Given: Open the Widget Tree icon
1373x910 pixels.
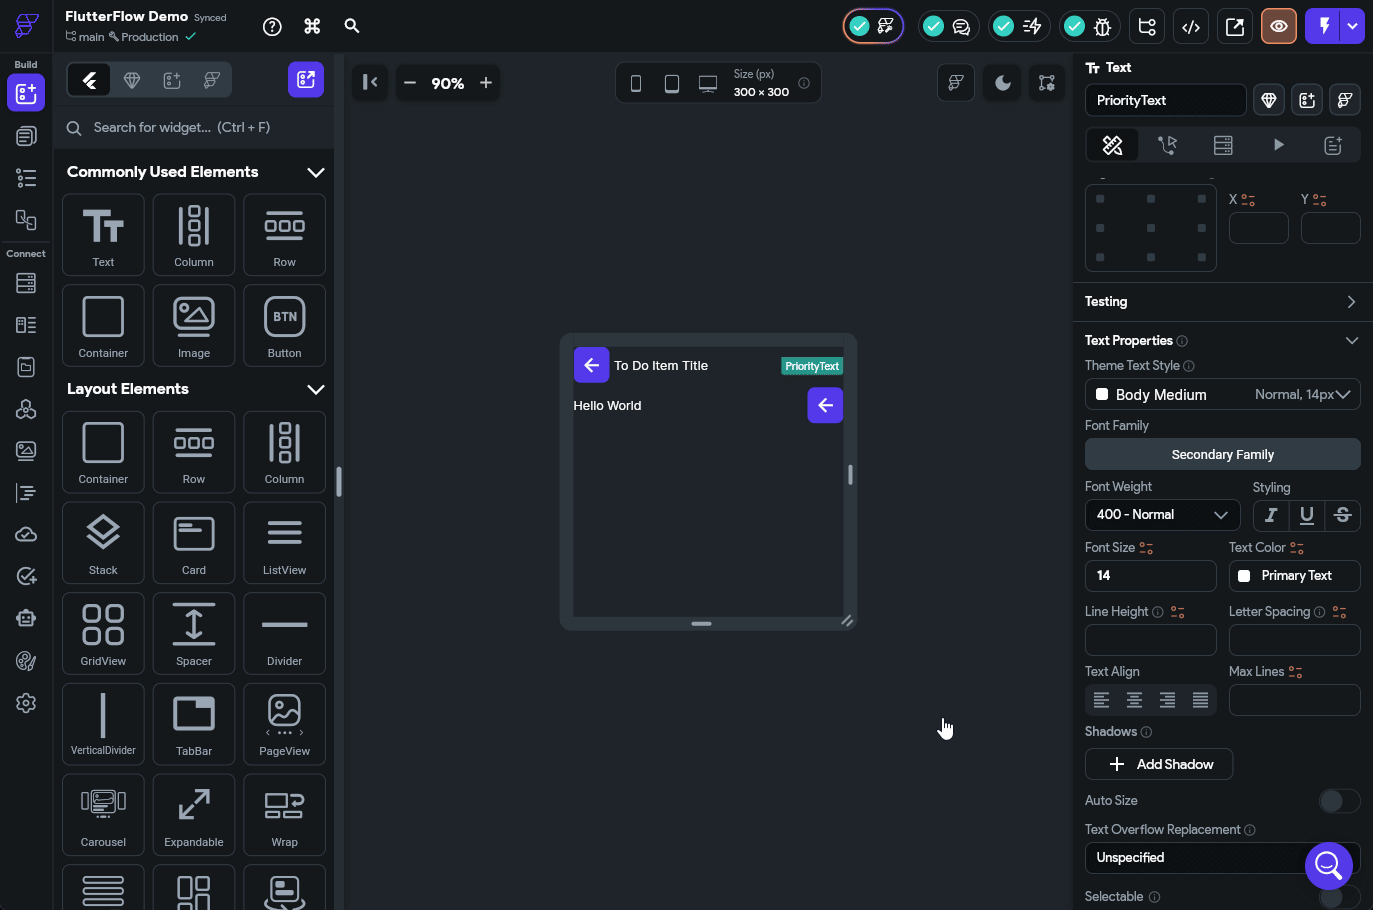Looking at the screenshot, I should pyautogui.click(x=26, y=178).
